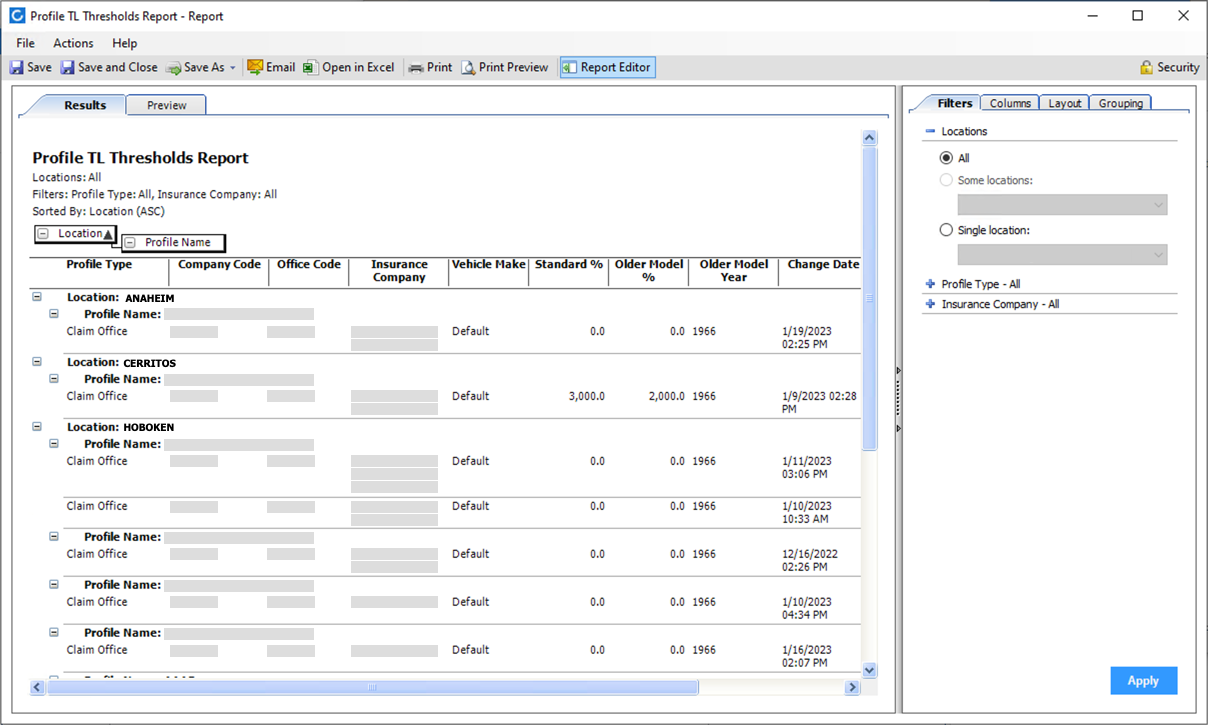Click the horizontal scrollbar thumb
Screen dimensions: 1208x725
(x=372, y=687)
